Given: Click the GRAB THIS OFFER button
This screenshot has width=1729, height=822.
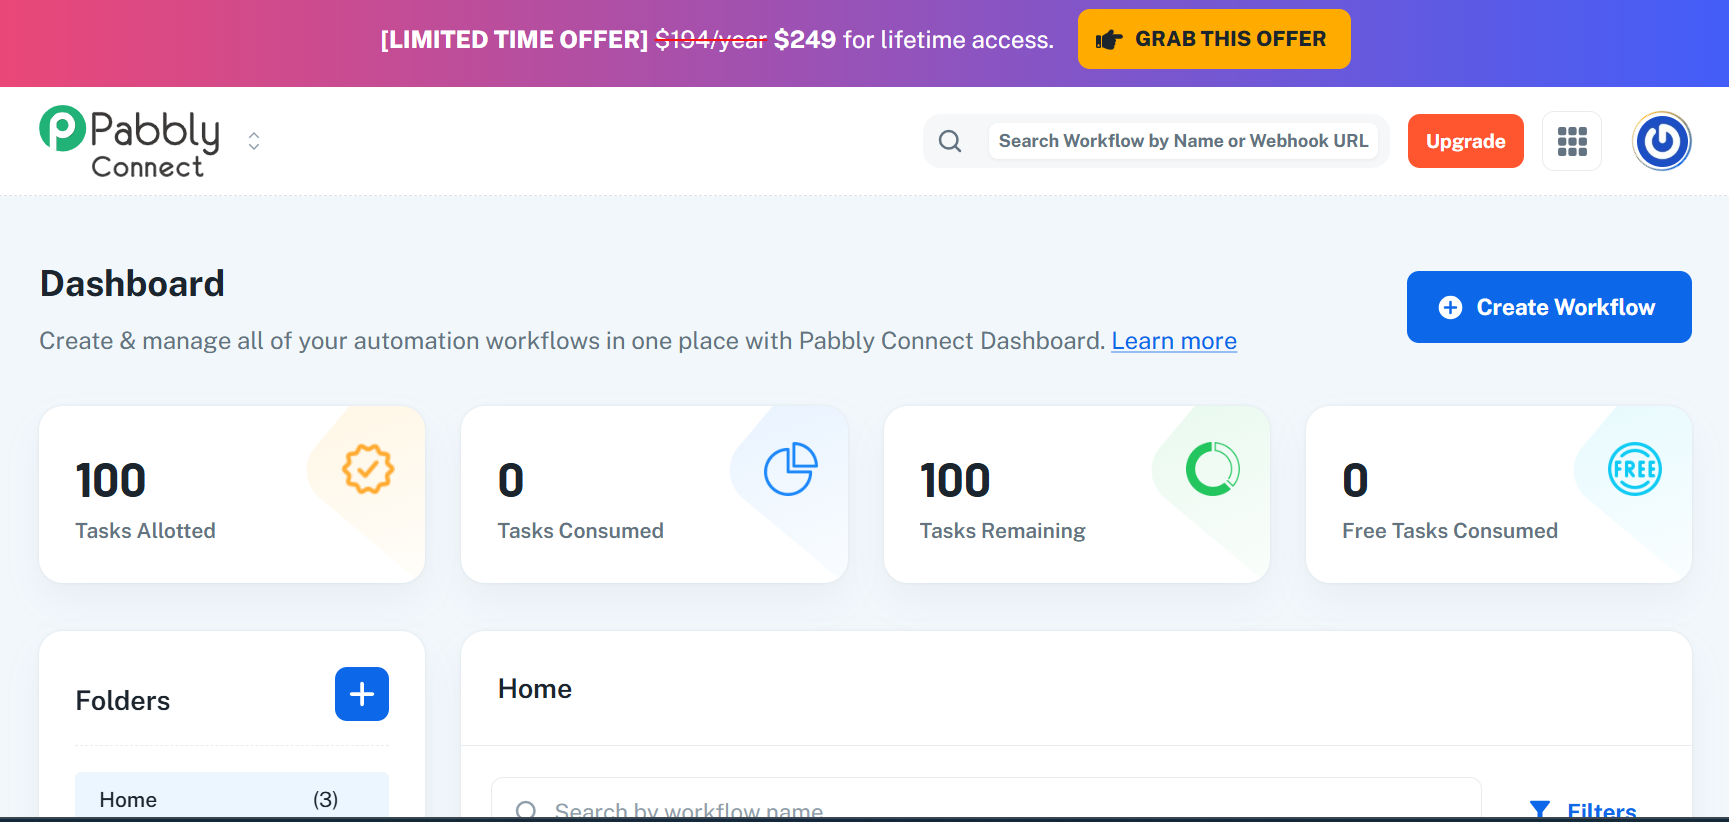Looking at the screenshot, I should [1214, 39].
